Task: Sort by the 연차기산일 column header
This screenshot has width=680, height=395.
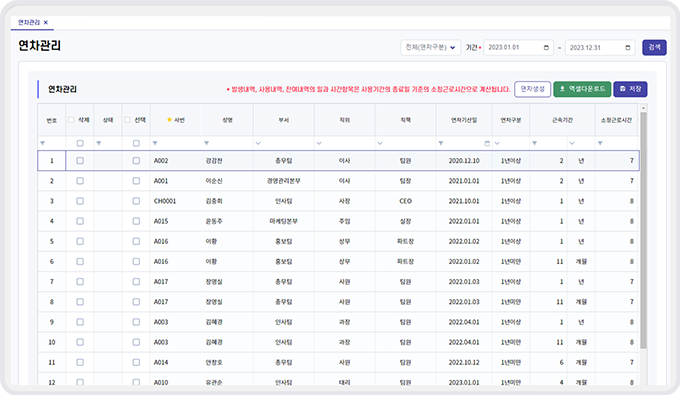Action: coord(464,120)
